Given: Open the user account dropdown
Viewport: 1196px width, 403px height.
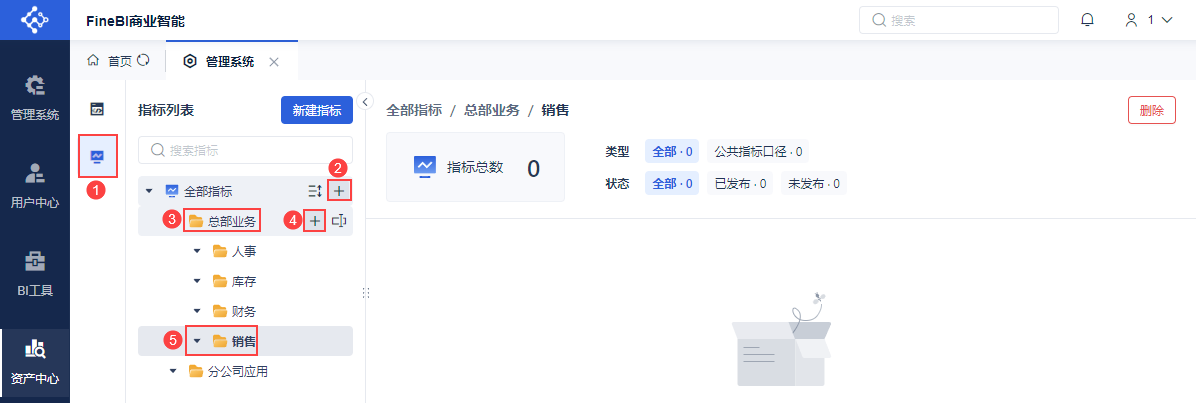Looking at the screenshot, I should pos(1149,21).
